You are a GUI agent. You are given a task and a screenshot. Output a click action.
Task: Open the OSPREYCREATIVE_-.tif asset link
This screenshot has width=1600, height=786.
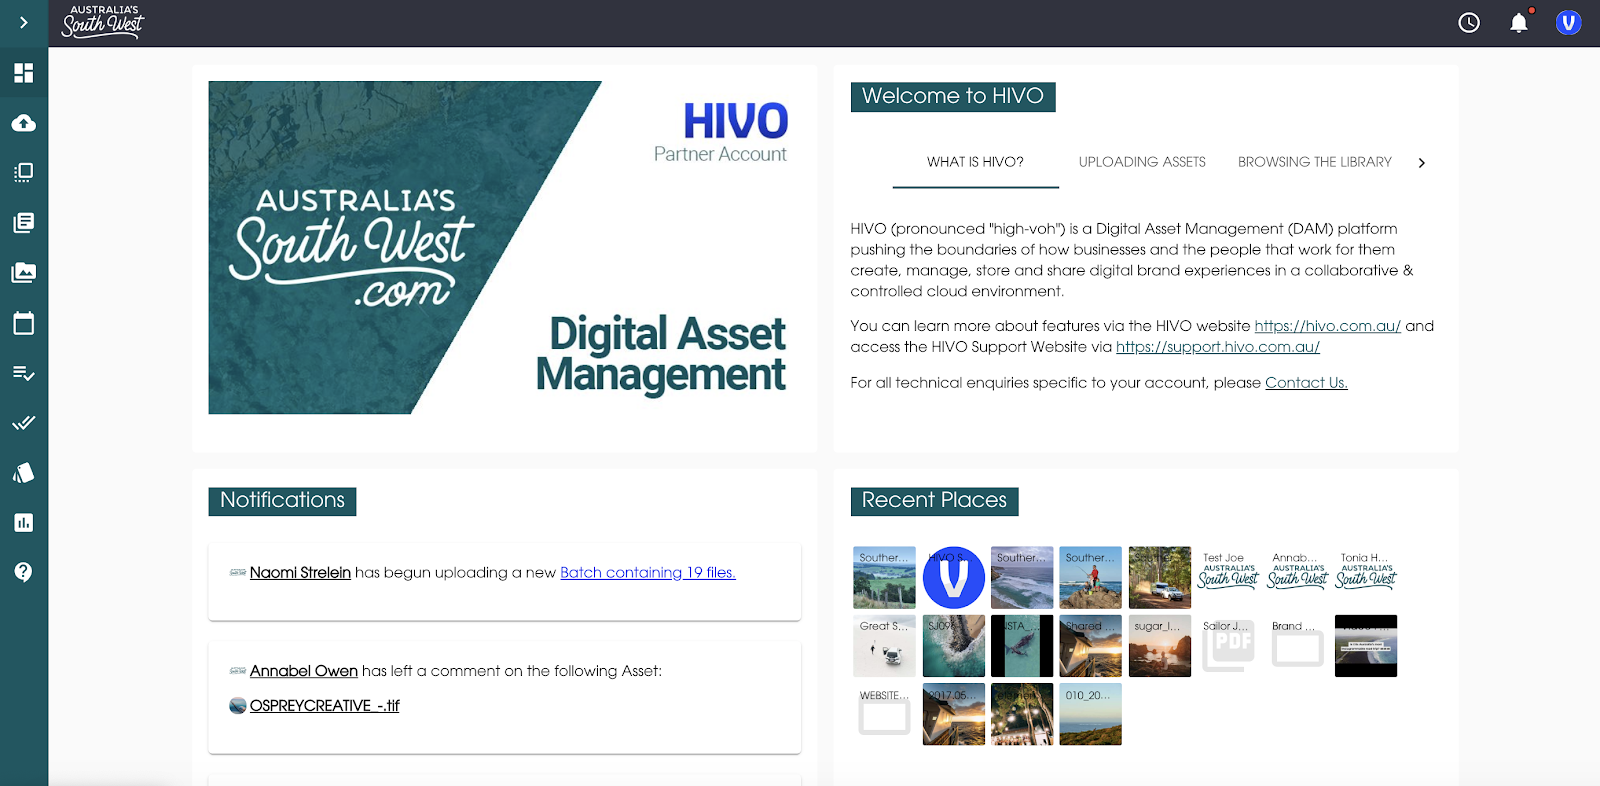[x=324, y=706]
